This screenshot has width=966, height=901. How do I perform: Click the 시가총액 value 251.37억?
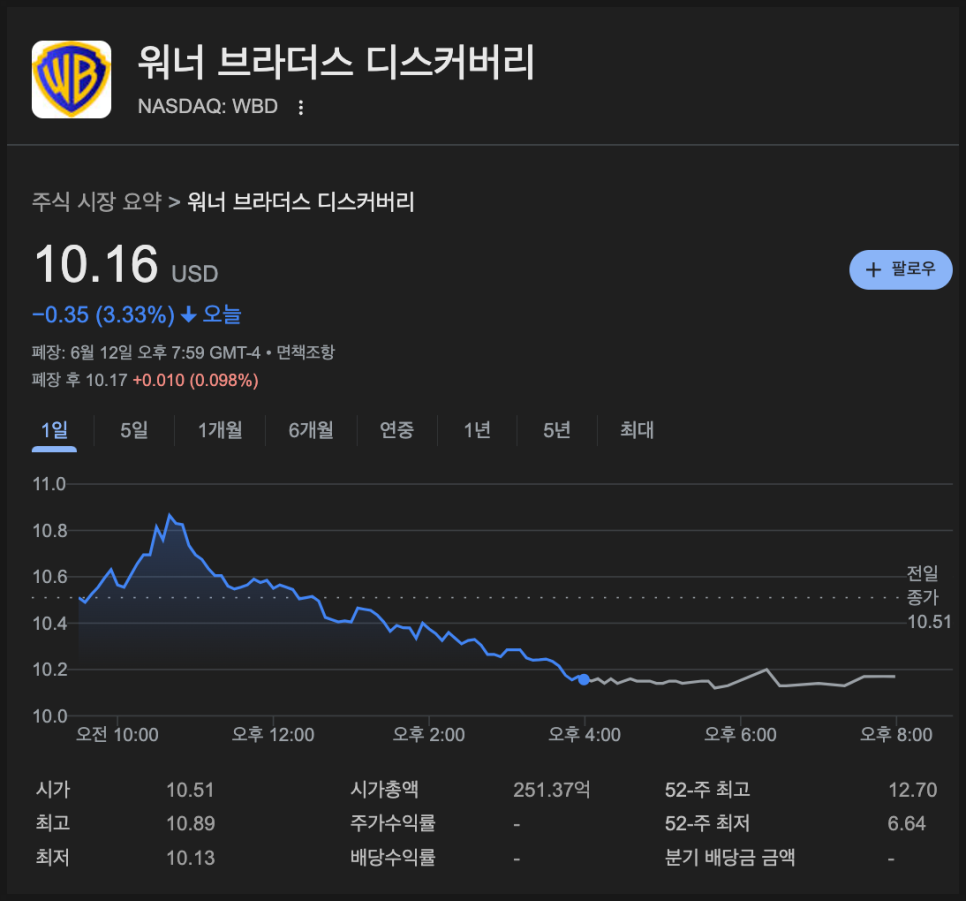(x=552, y=790)
